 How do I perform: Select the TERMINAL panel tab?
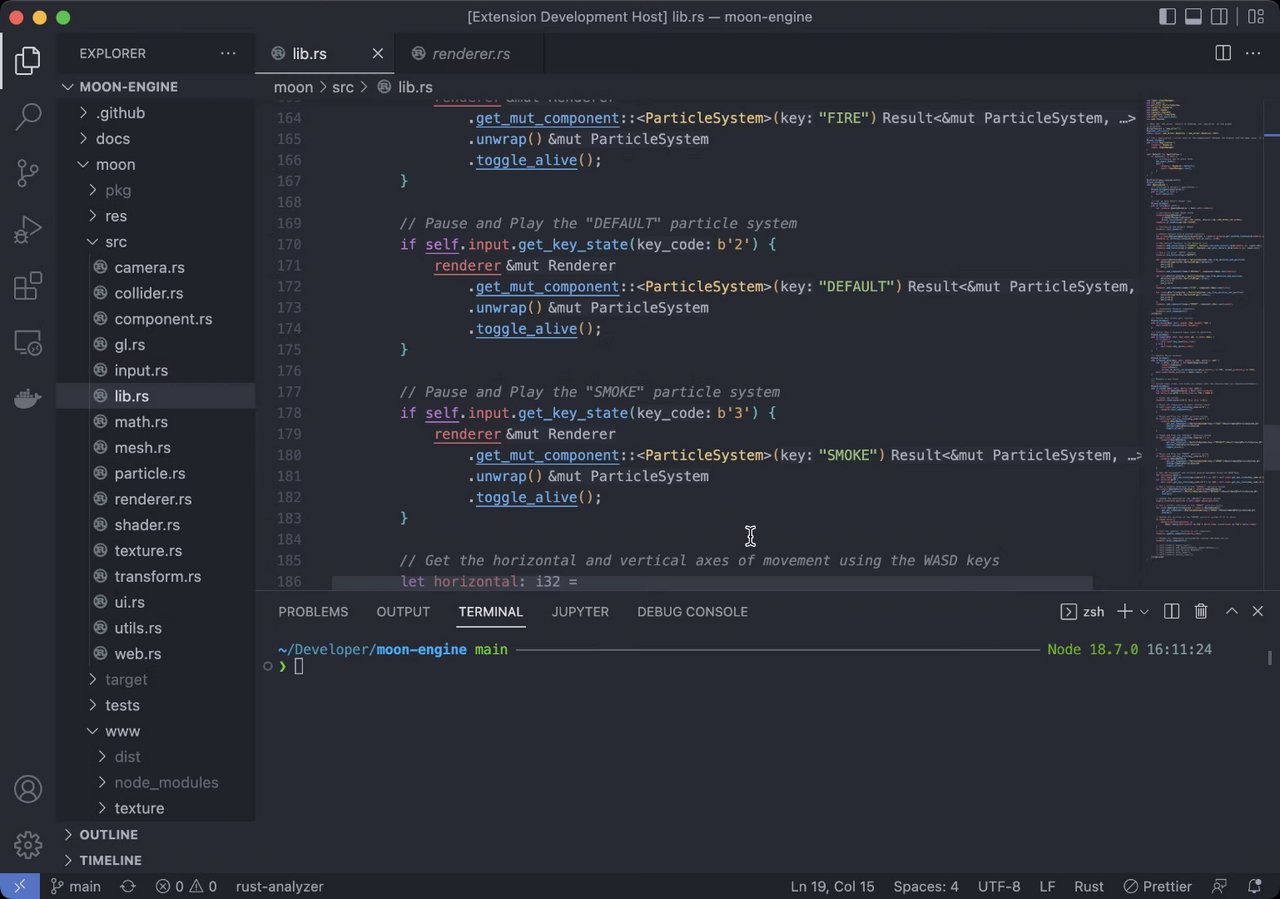pyautogui.click(x=491, y=611)
